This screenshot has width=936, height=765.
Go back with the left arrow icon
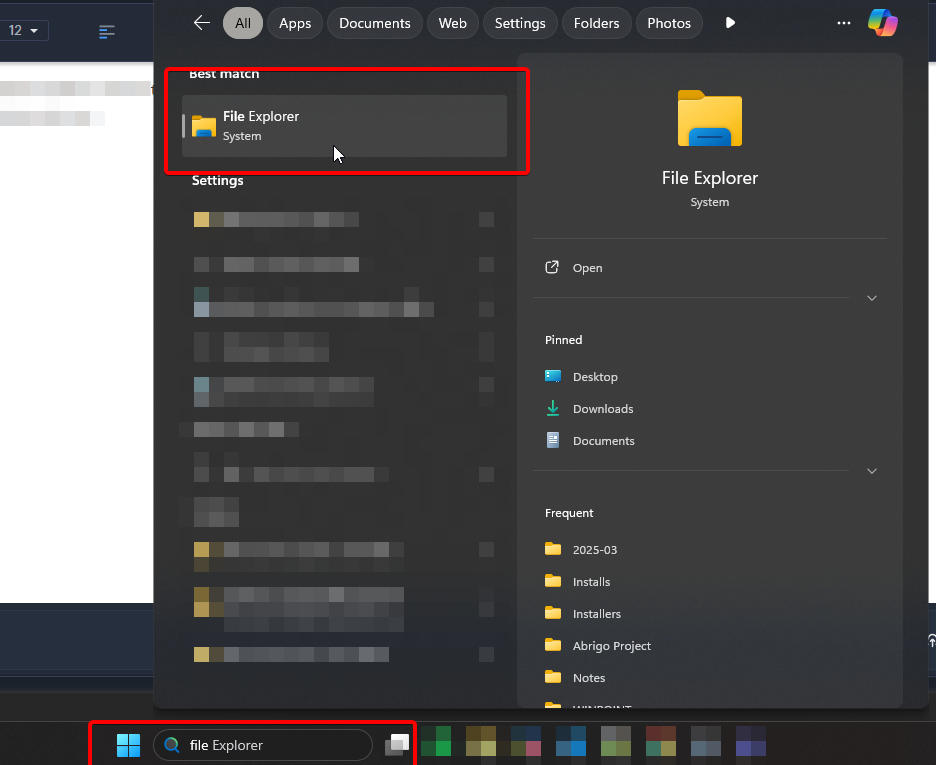click(x=202, y=23)
